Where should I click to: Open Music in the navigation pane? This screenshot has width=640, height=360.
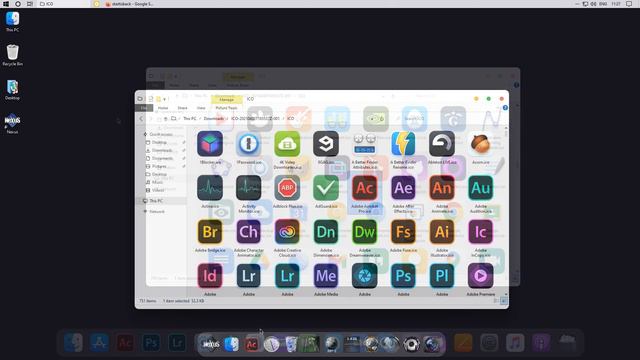(x=157, y=182)
